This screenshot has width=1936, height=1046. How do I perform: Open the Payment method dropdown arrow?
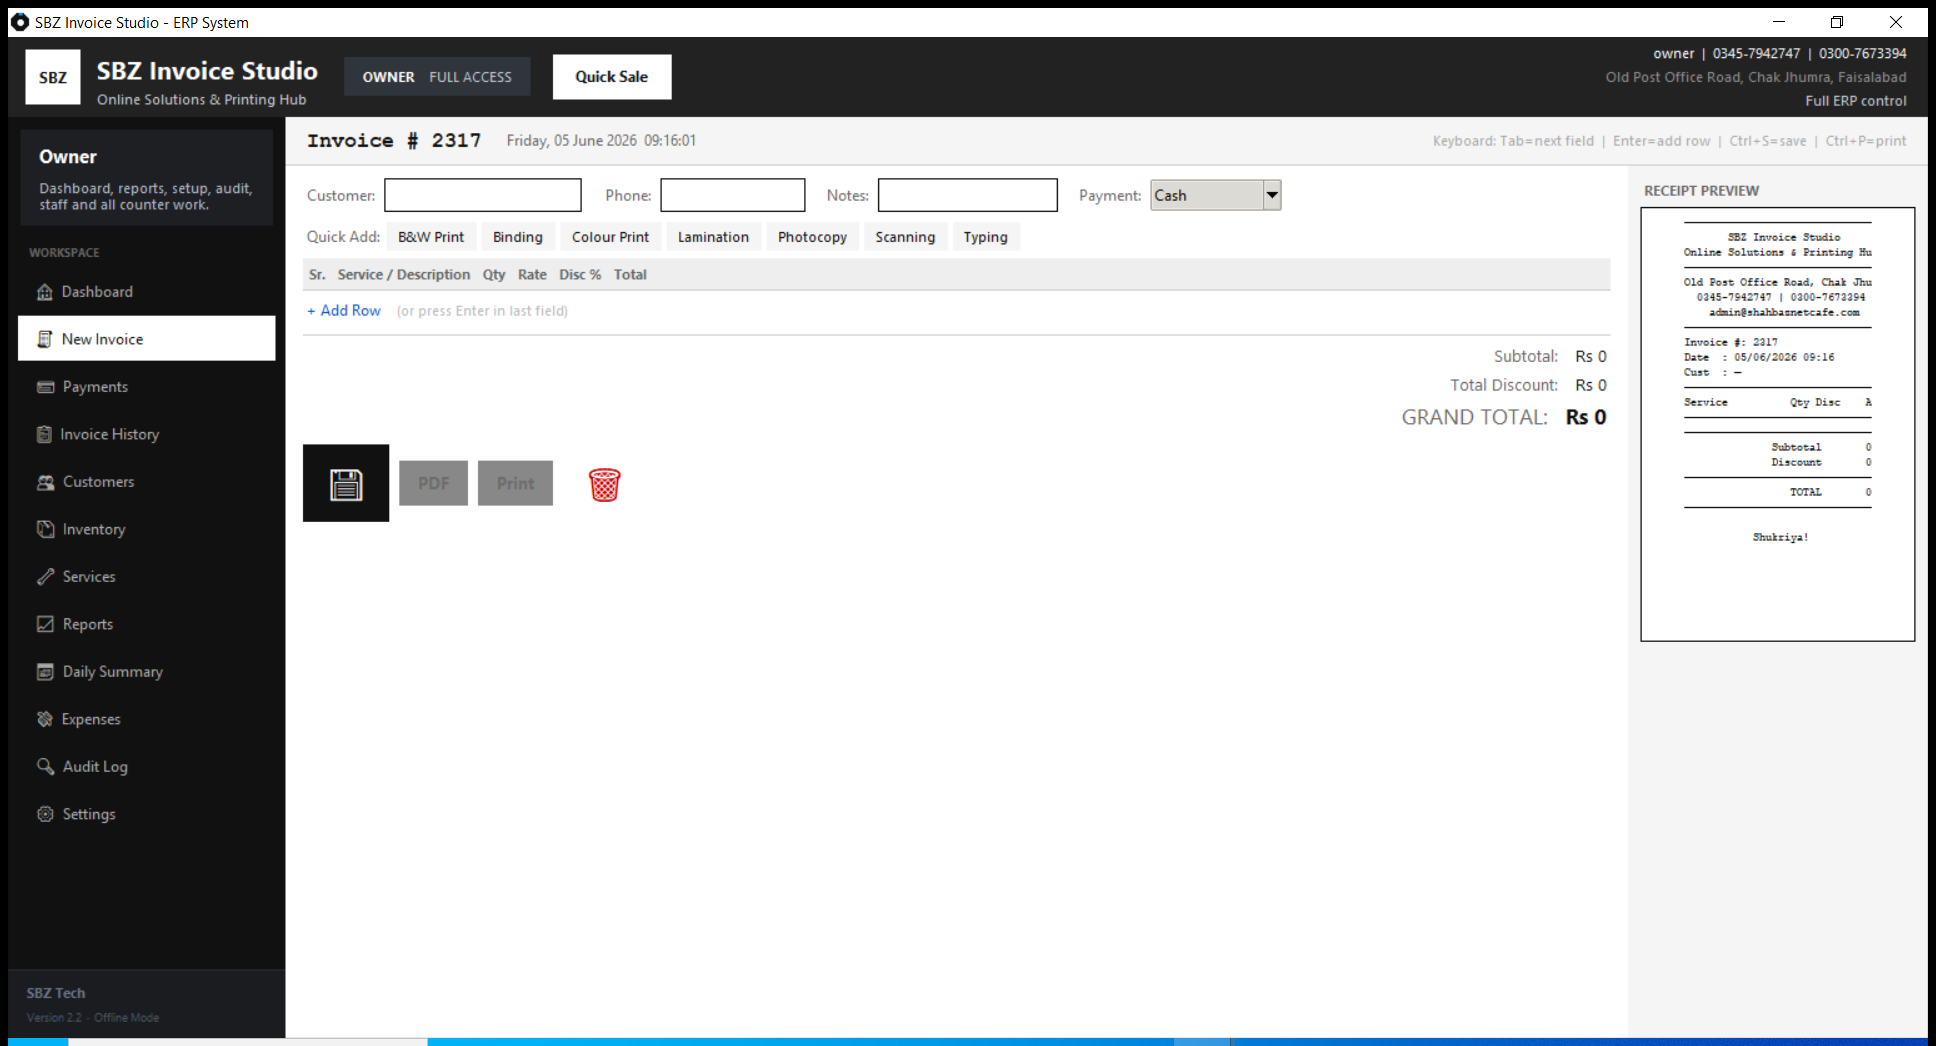pos(1272,195)
